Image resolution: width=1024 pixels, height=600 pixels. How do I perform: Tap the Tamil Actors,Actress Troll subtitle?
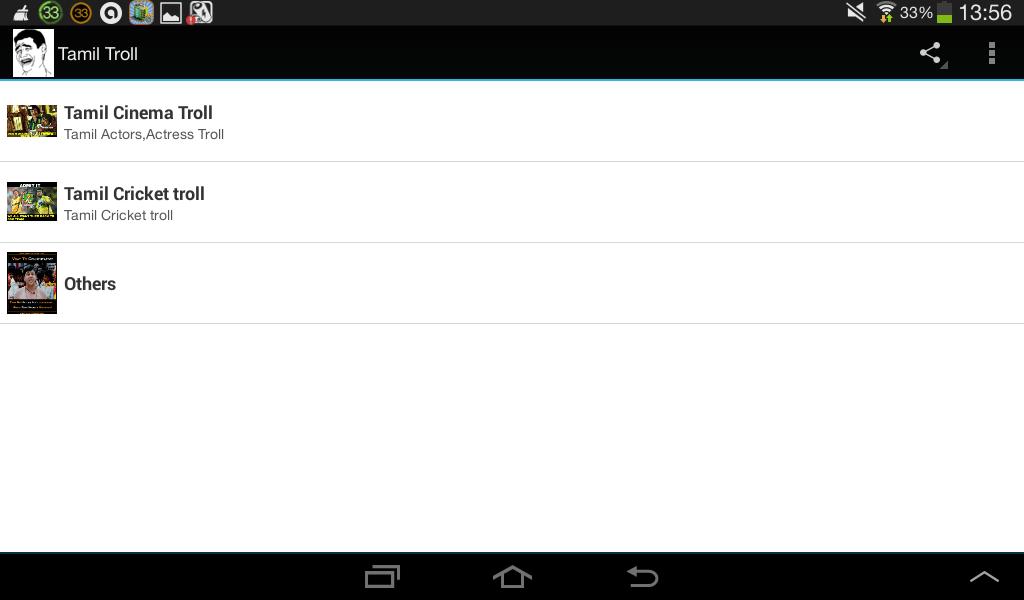tap(144, 134)
